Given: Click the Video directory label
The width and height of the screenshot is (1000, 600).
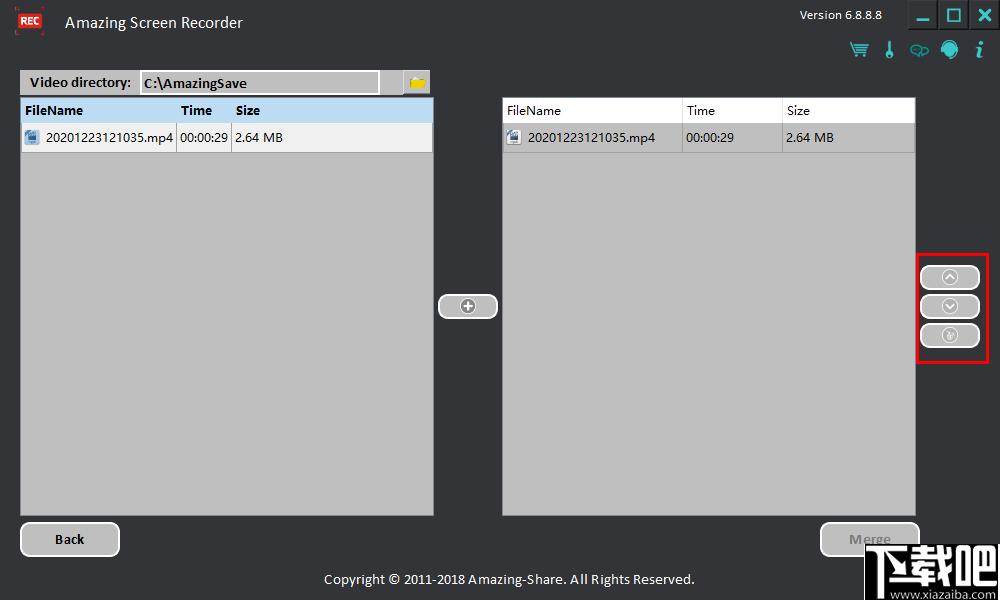Looking at the screenshot, I should (80, 83).
